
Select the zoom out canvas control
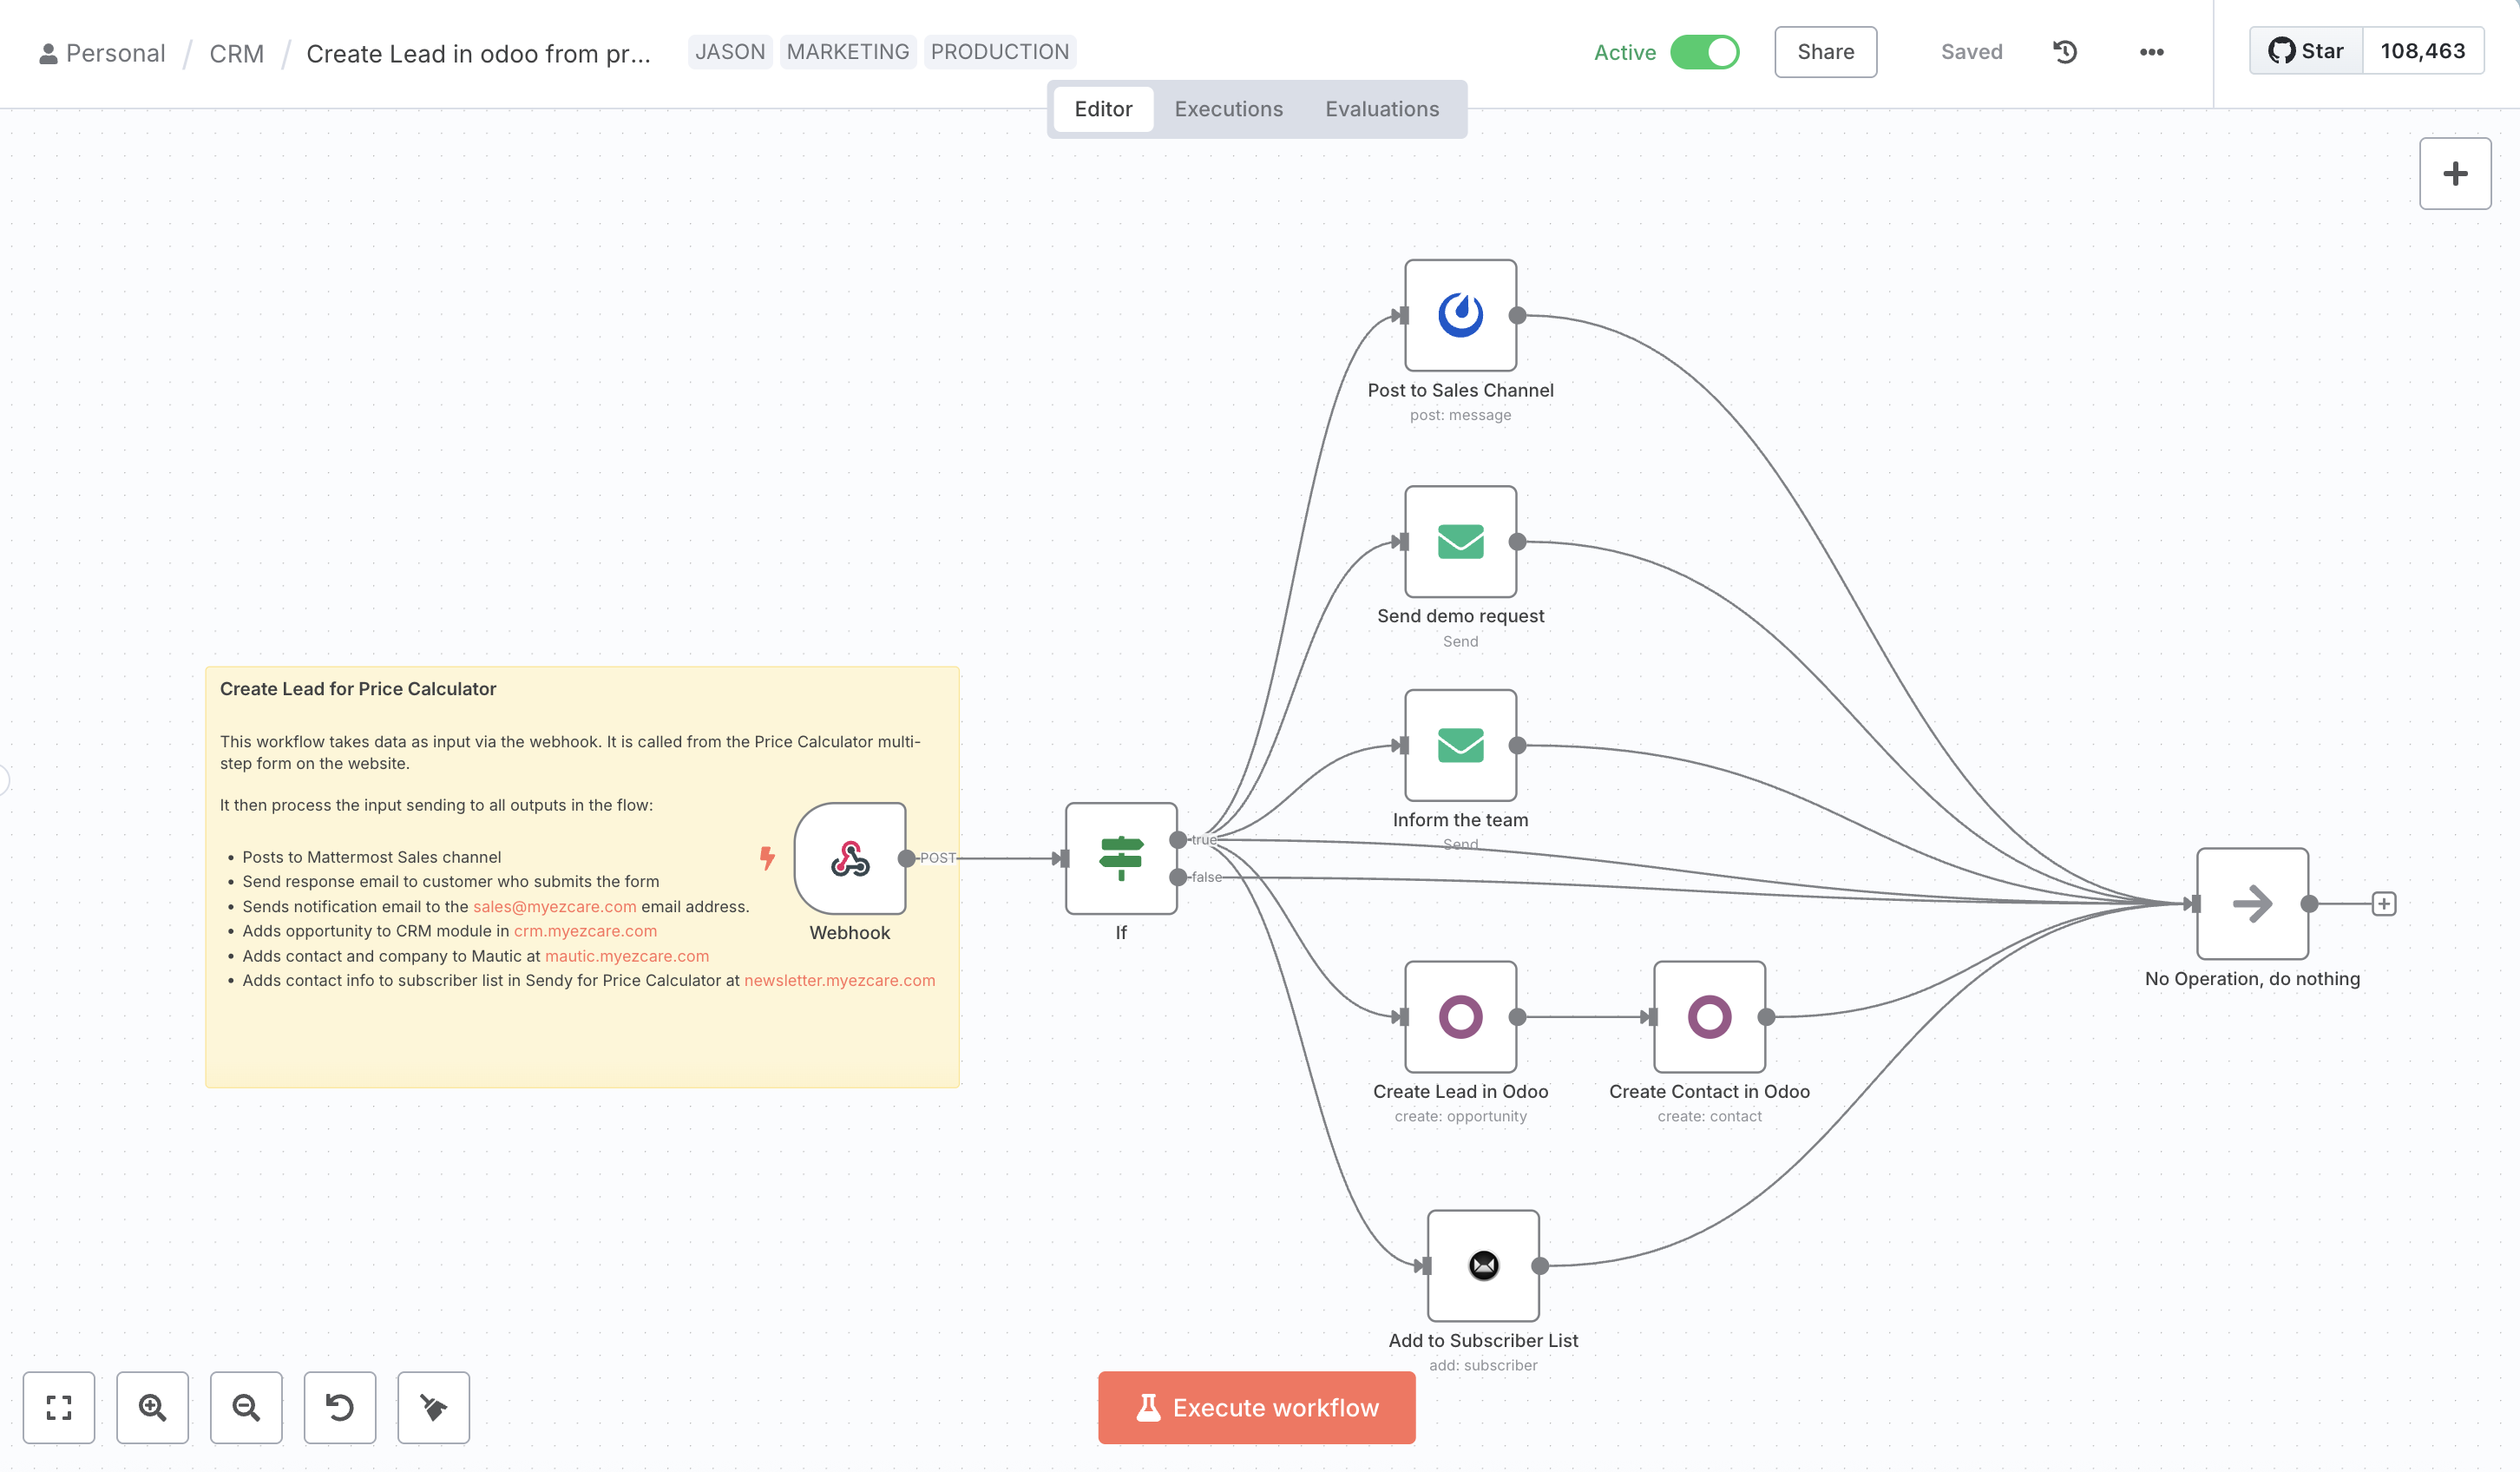pos(246,1407)
